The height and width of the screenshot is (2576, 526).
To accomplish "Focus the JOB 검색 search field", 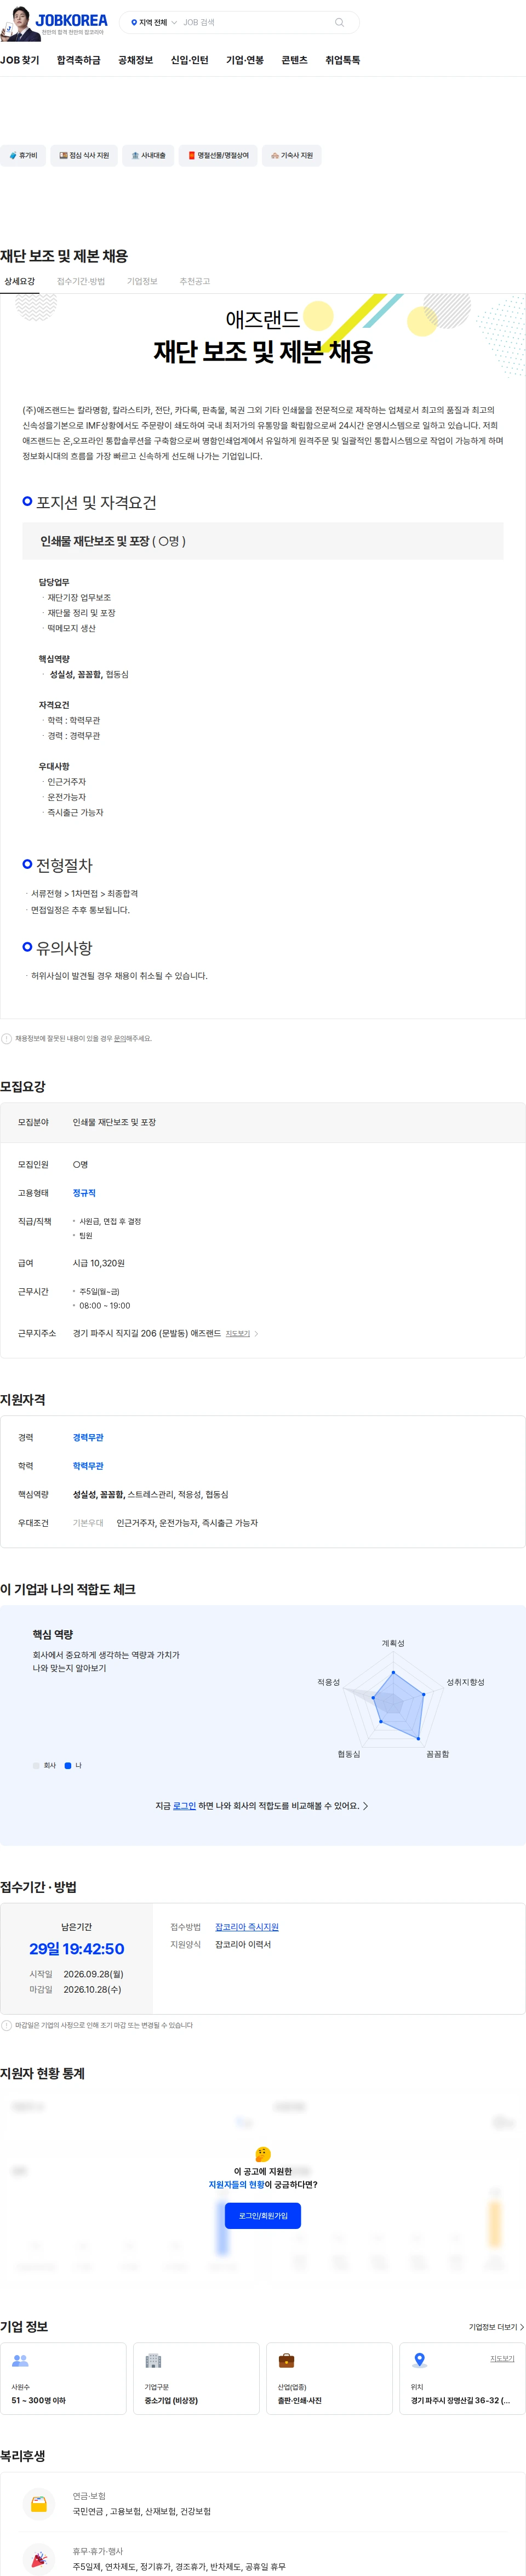I will [x=255, y=22].
